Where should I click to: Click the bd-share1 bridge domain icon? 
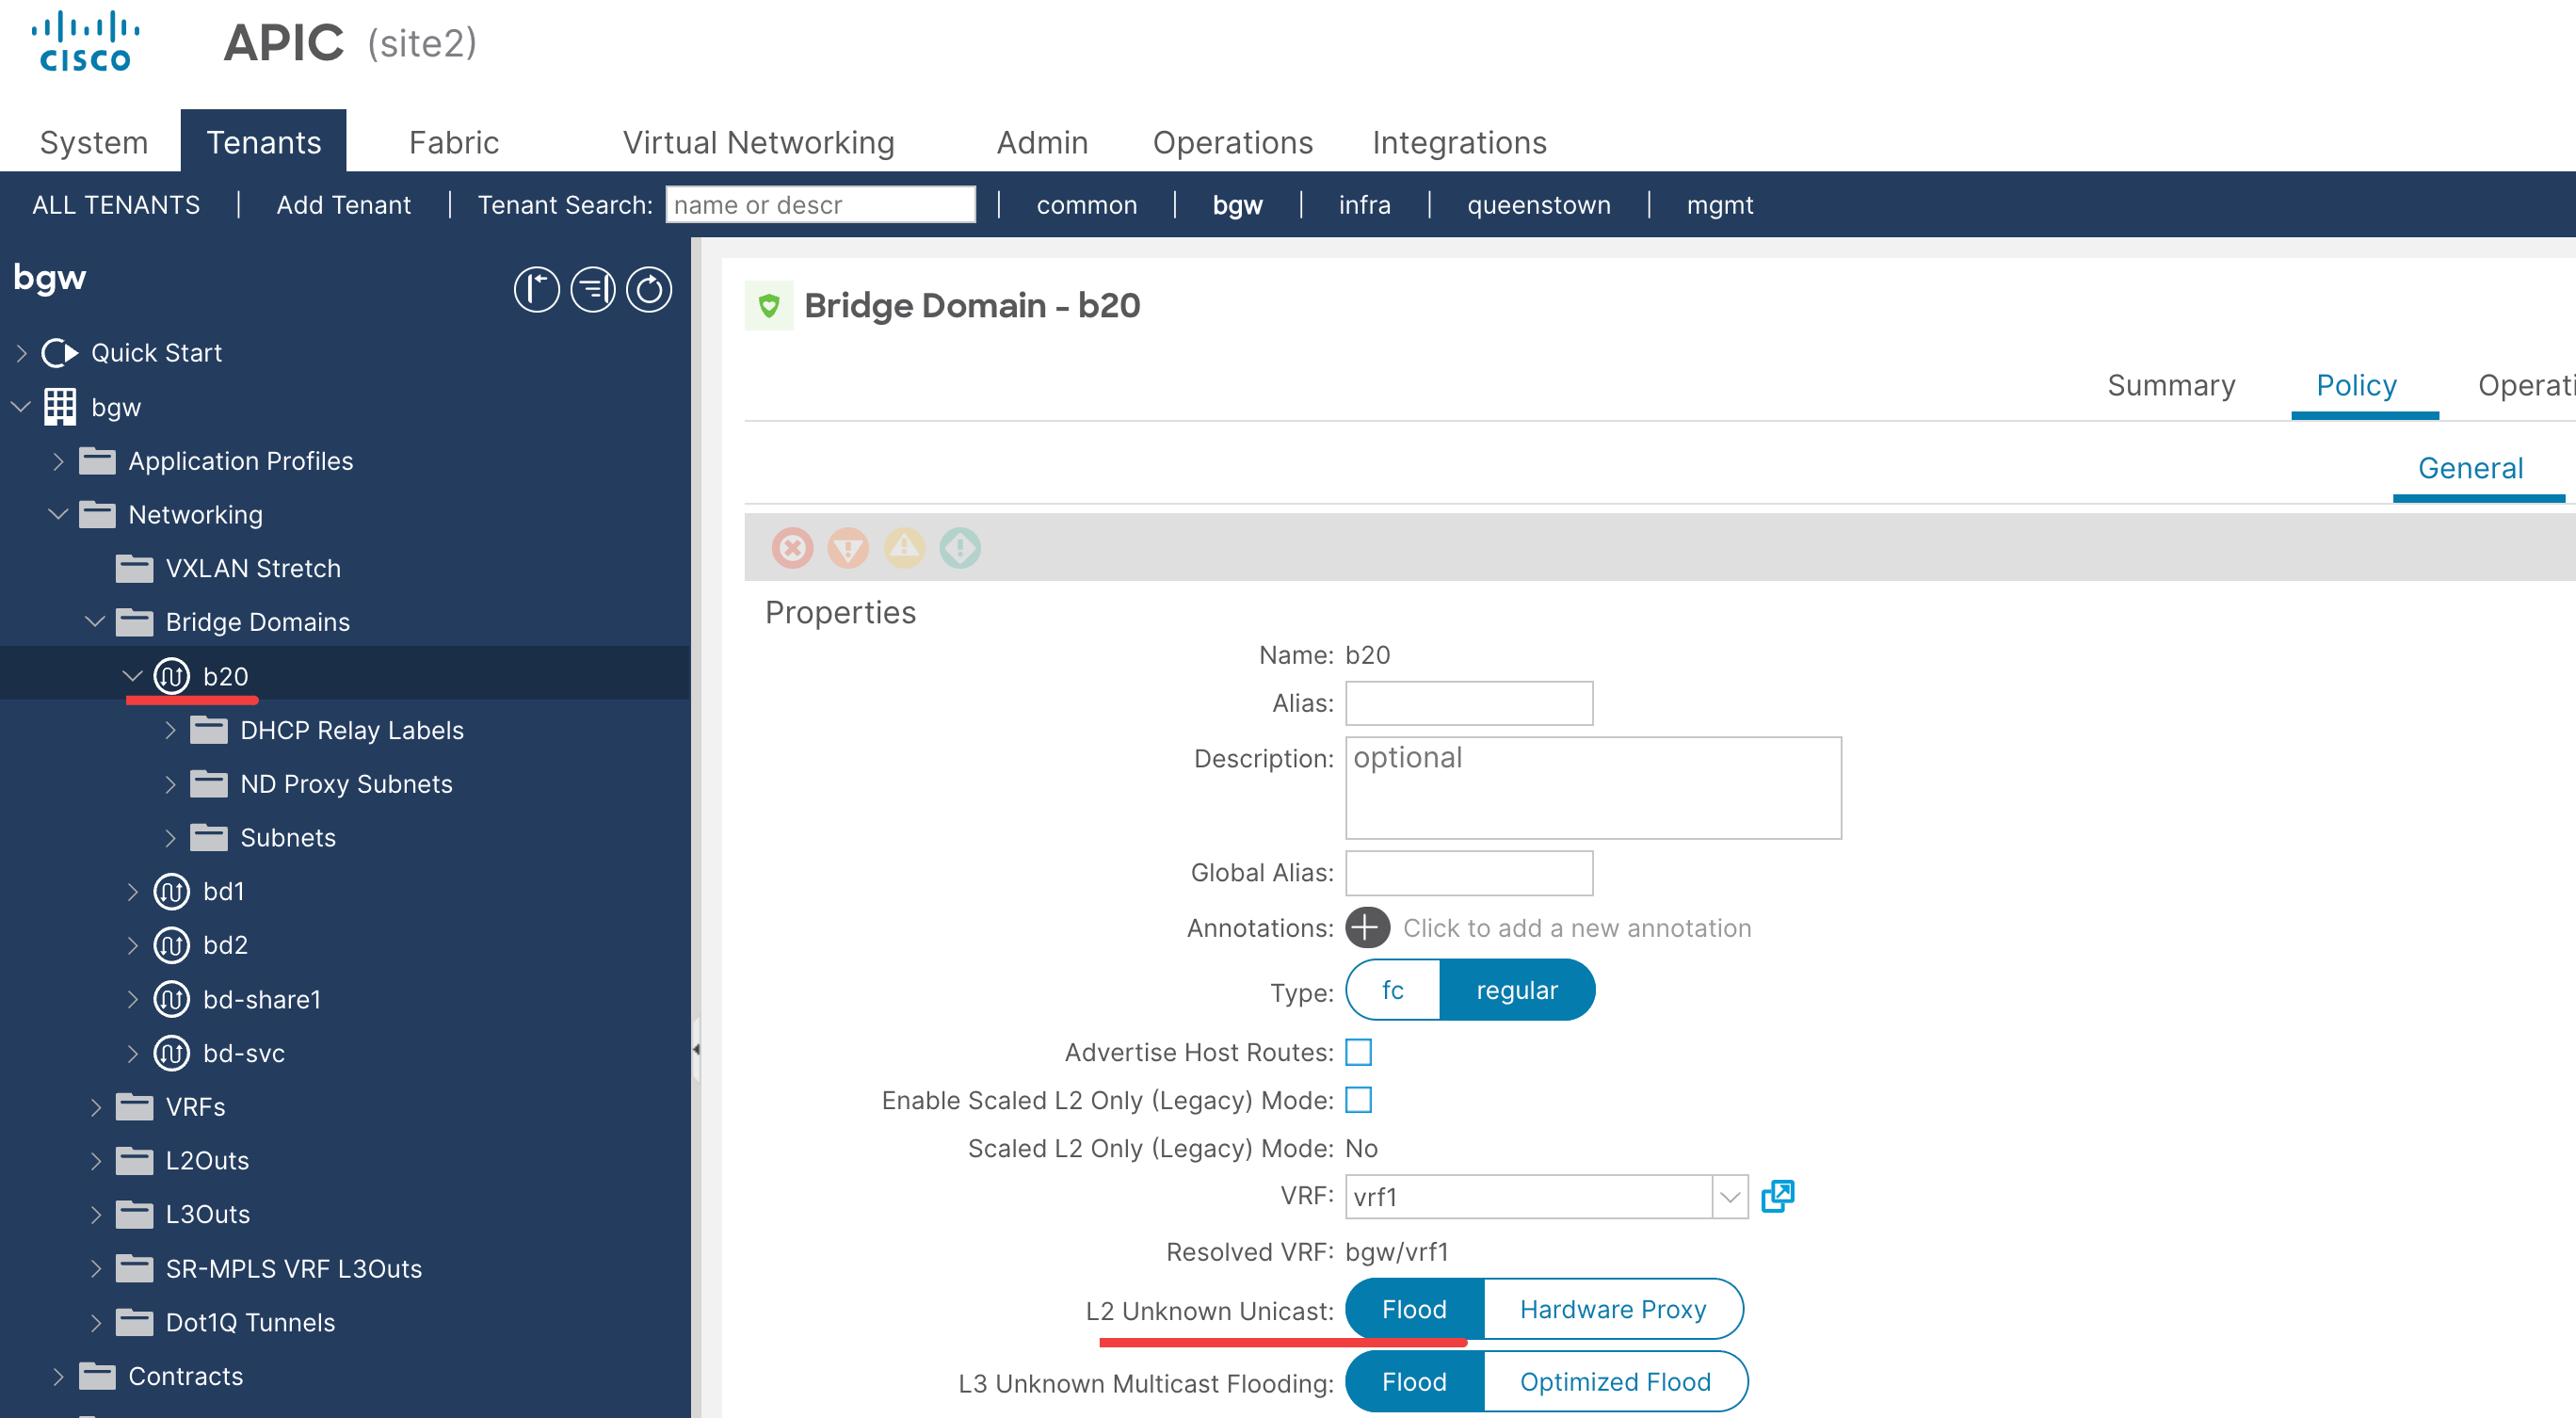coord(171,999)
